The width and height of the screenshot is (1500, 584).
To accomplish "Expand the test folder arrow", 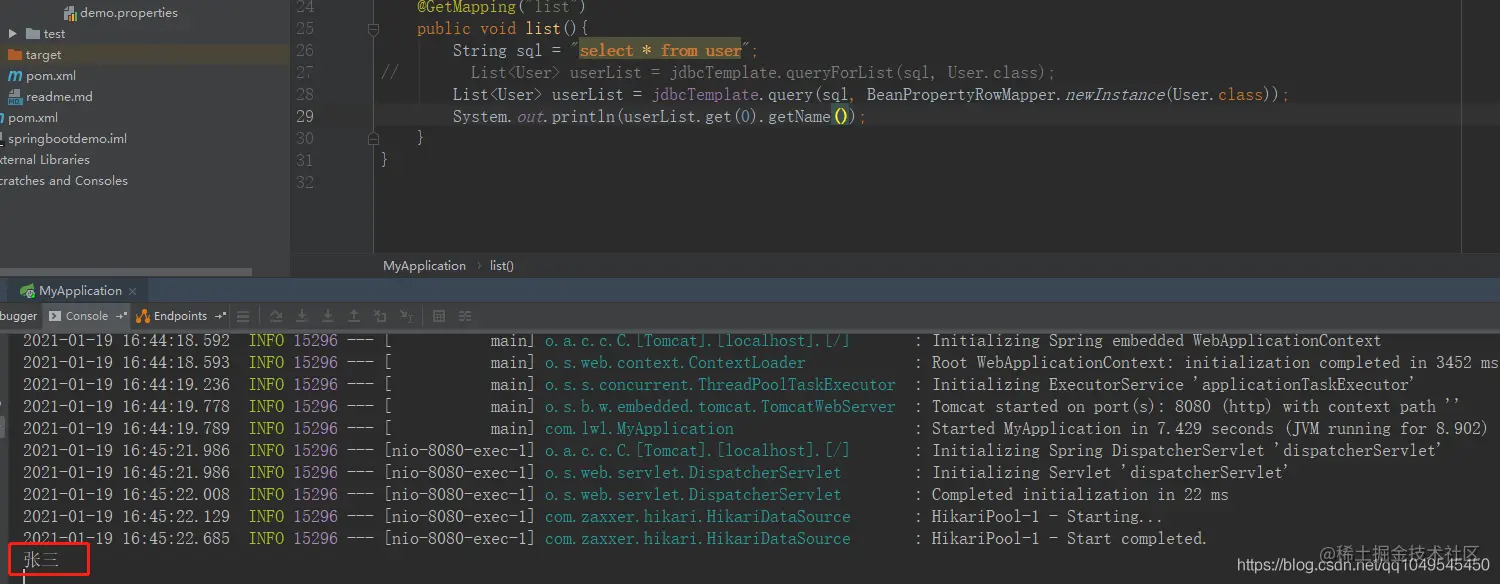I will 12,34.
